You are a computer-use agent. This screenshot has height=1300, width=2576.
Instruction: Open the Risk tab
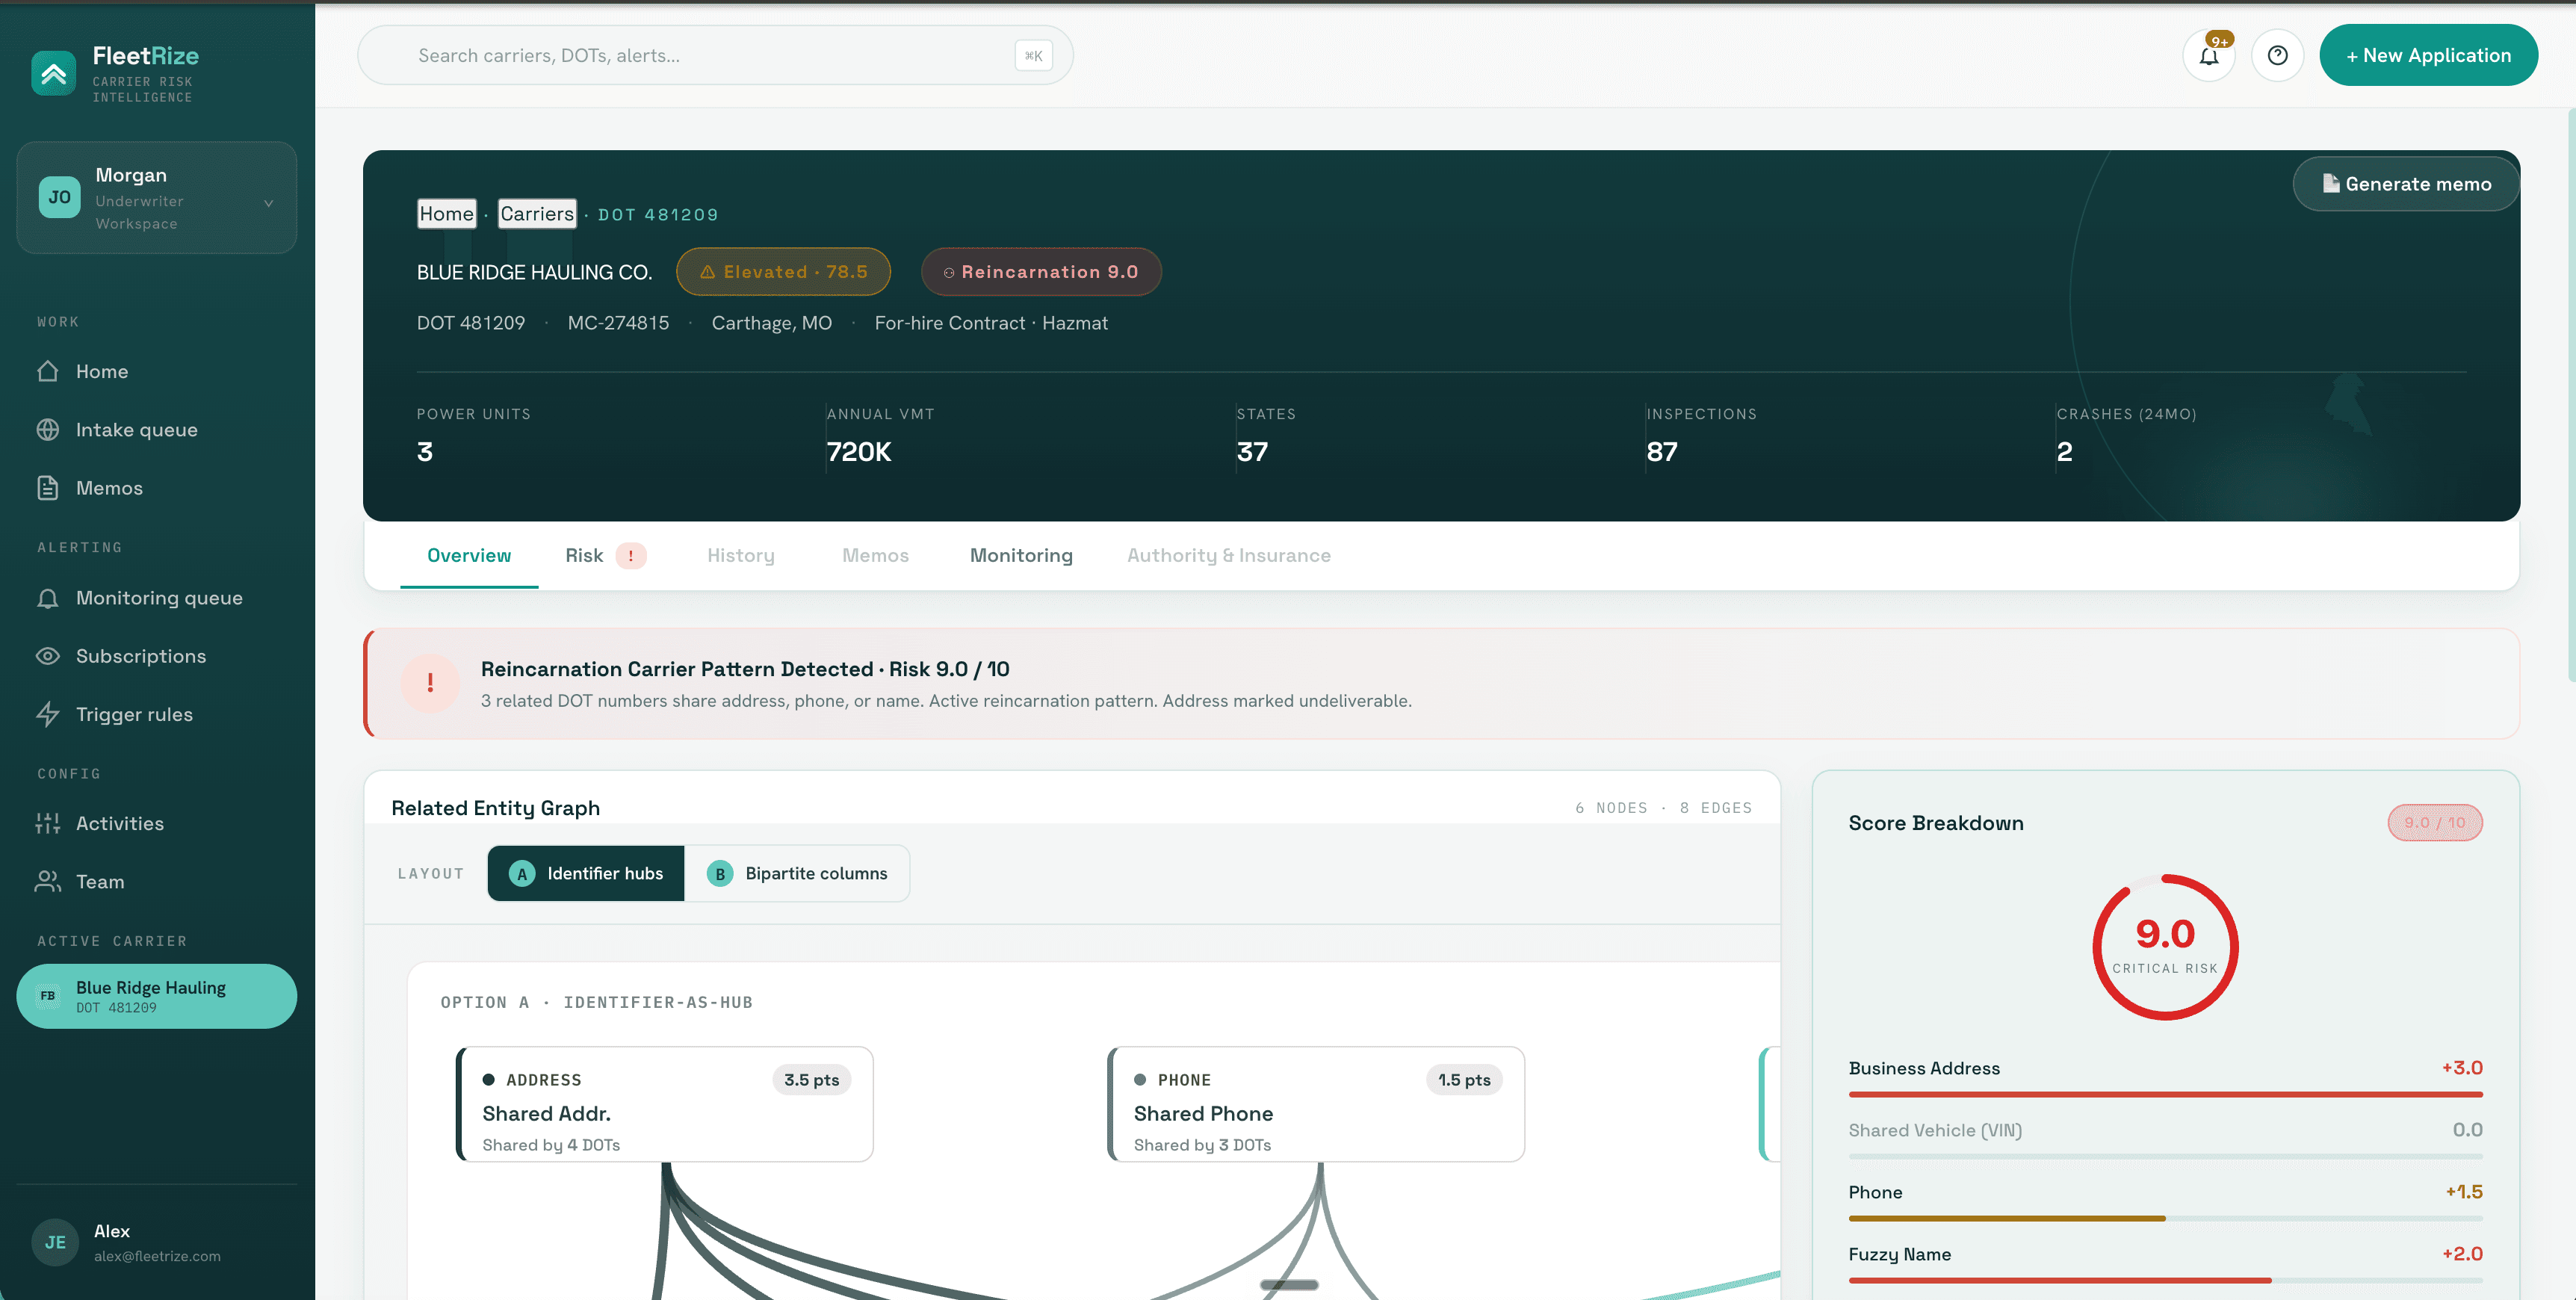[605, 556]
